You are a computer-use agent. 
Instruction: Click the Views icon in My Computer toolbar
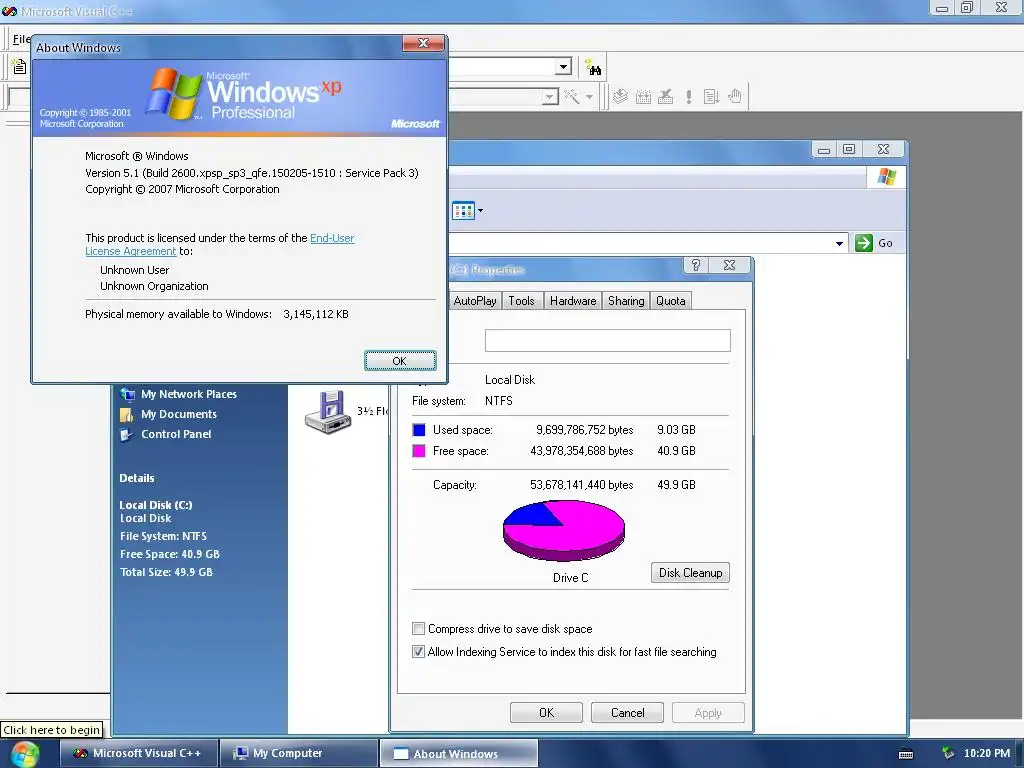pyautogui.click(x=463, y=211)
